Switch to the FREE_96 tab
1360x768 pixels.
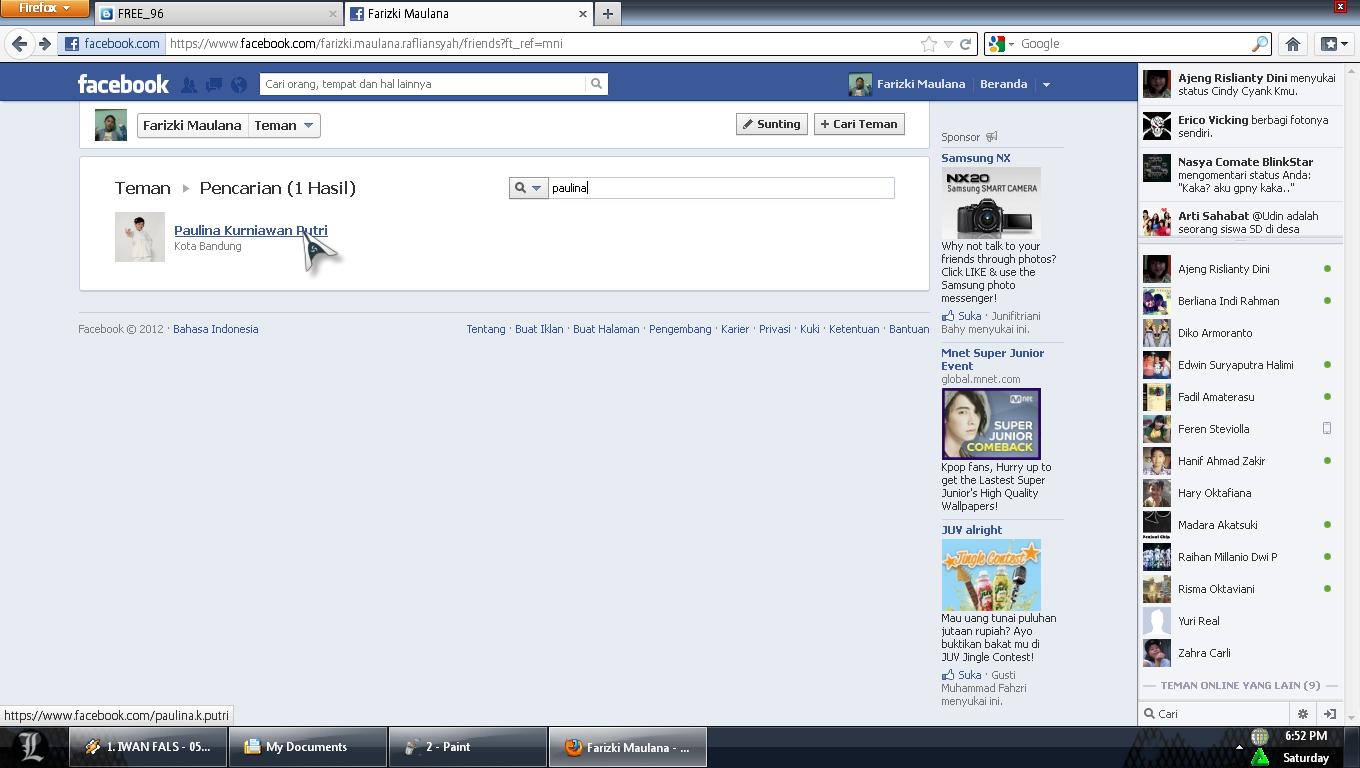[219, 14]
